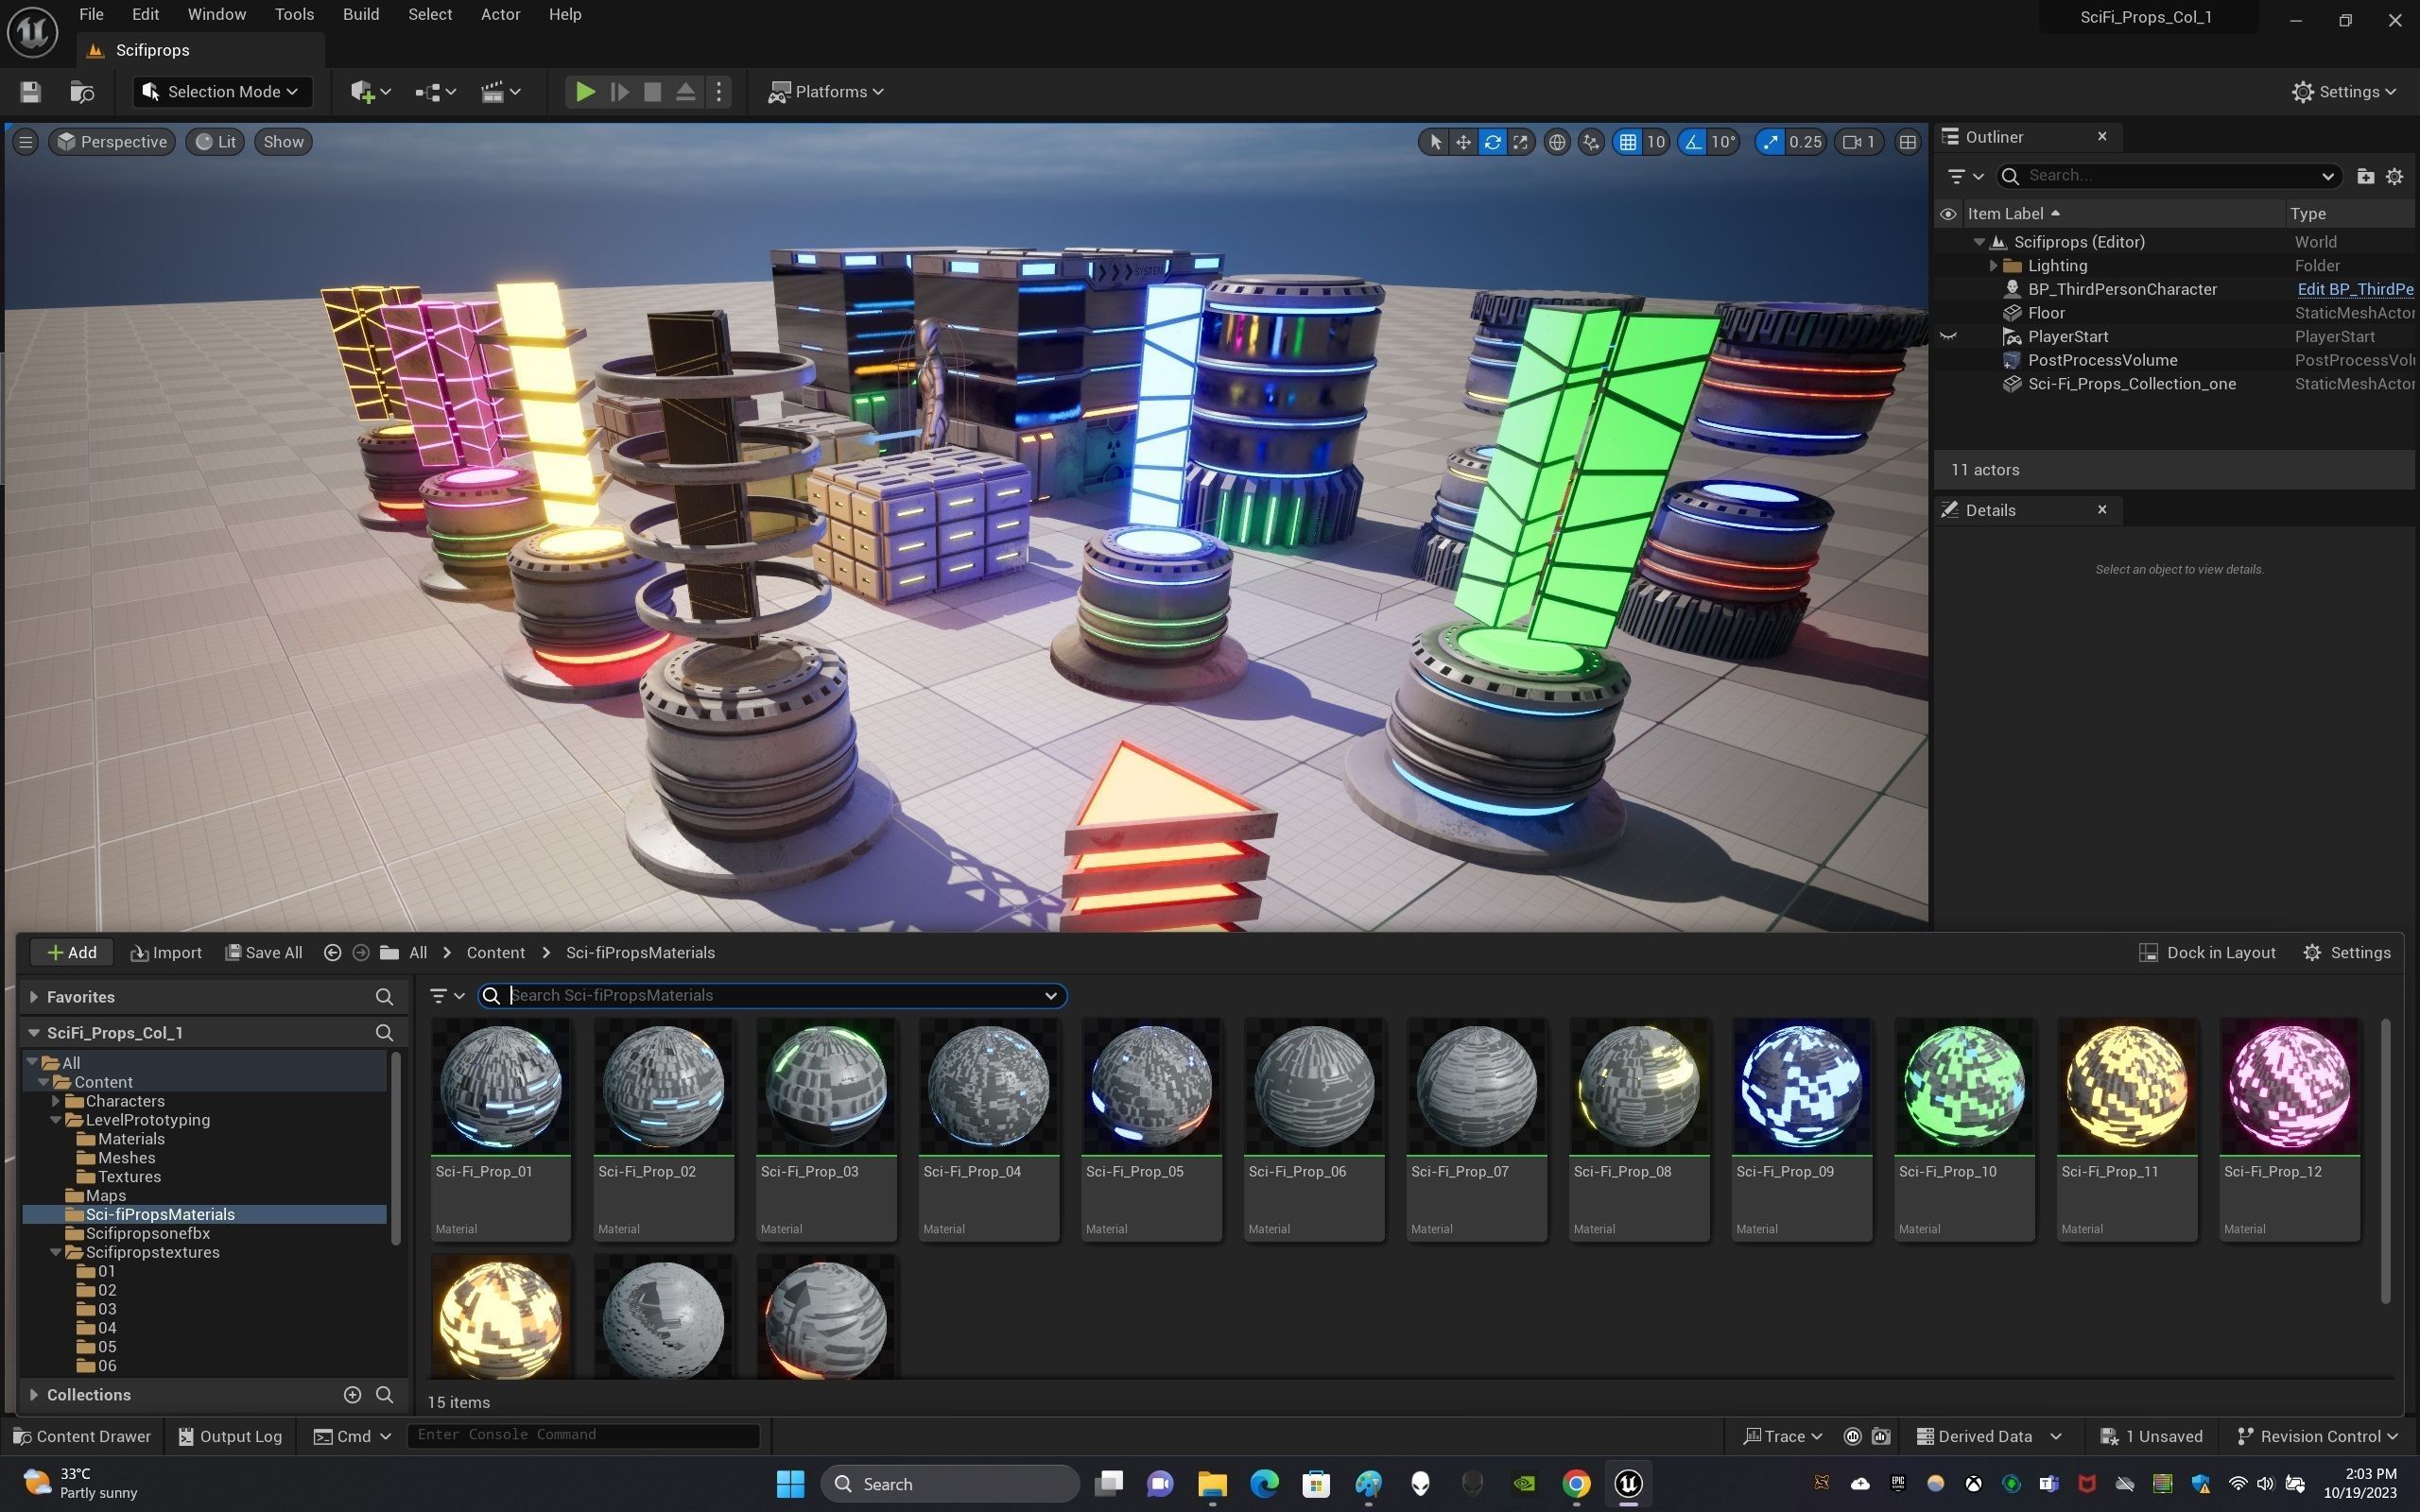Click the save current level icon
Screen dimensions: 2420x1512
pos(30,92)
